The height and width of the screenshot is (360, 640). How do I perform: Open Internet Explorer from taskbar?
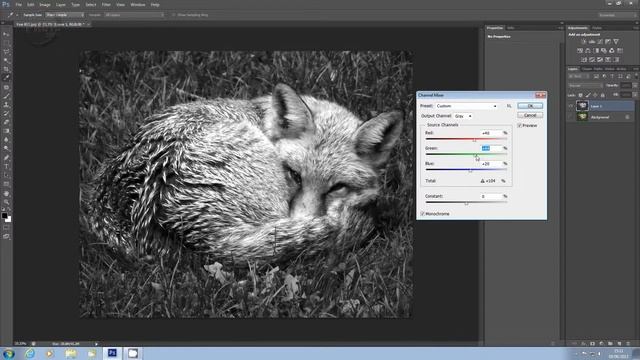(x=29, y=353)
